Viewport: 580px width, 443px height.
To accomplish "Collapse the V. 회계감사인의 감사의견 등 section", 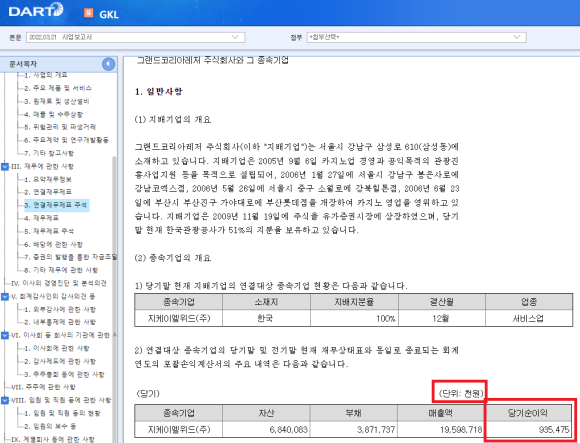I will pos(5,296).
